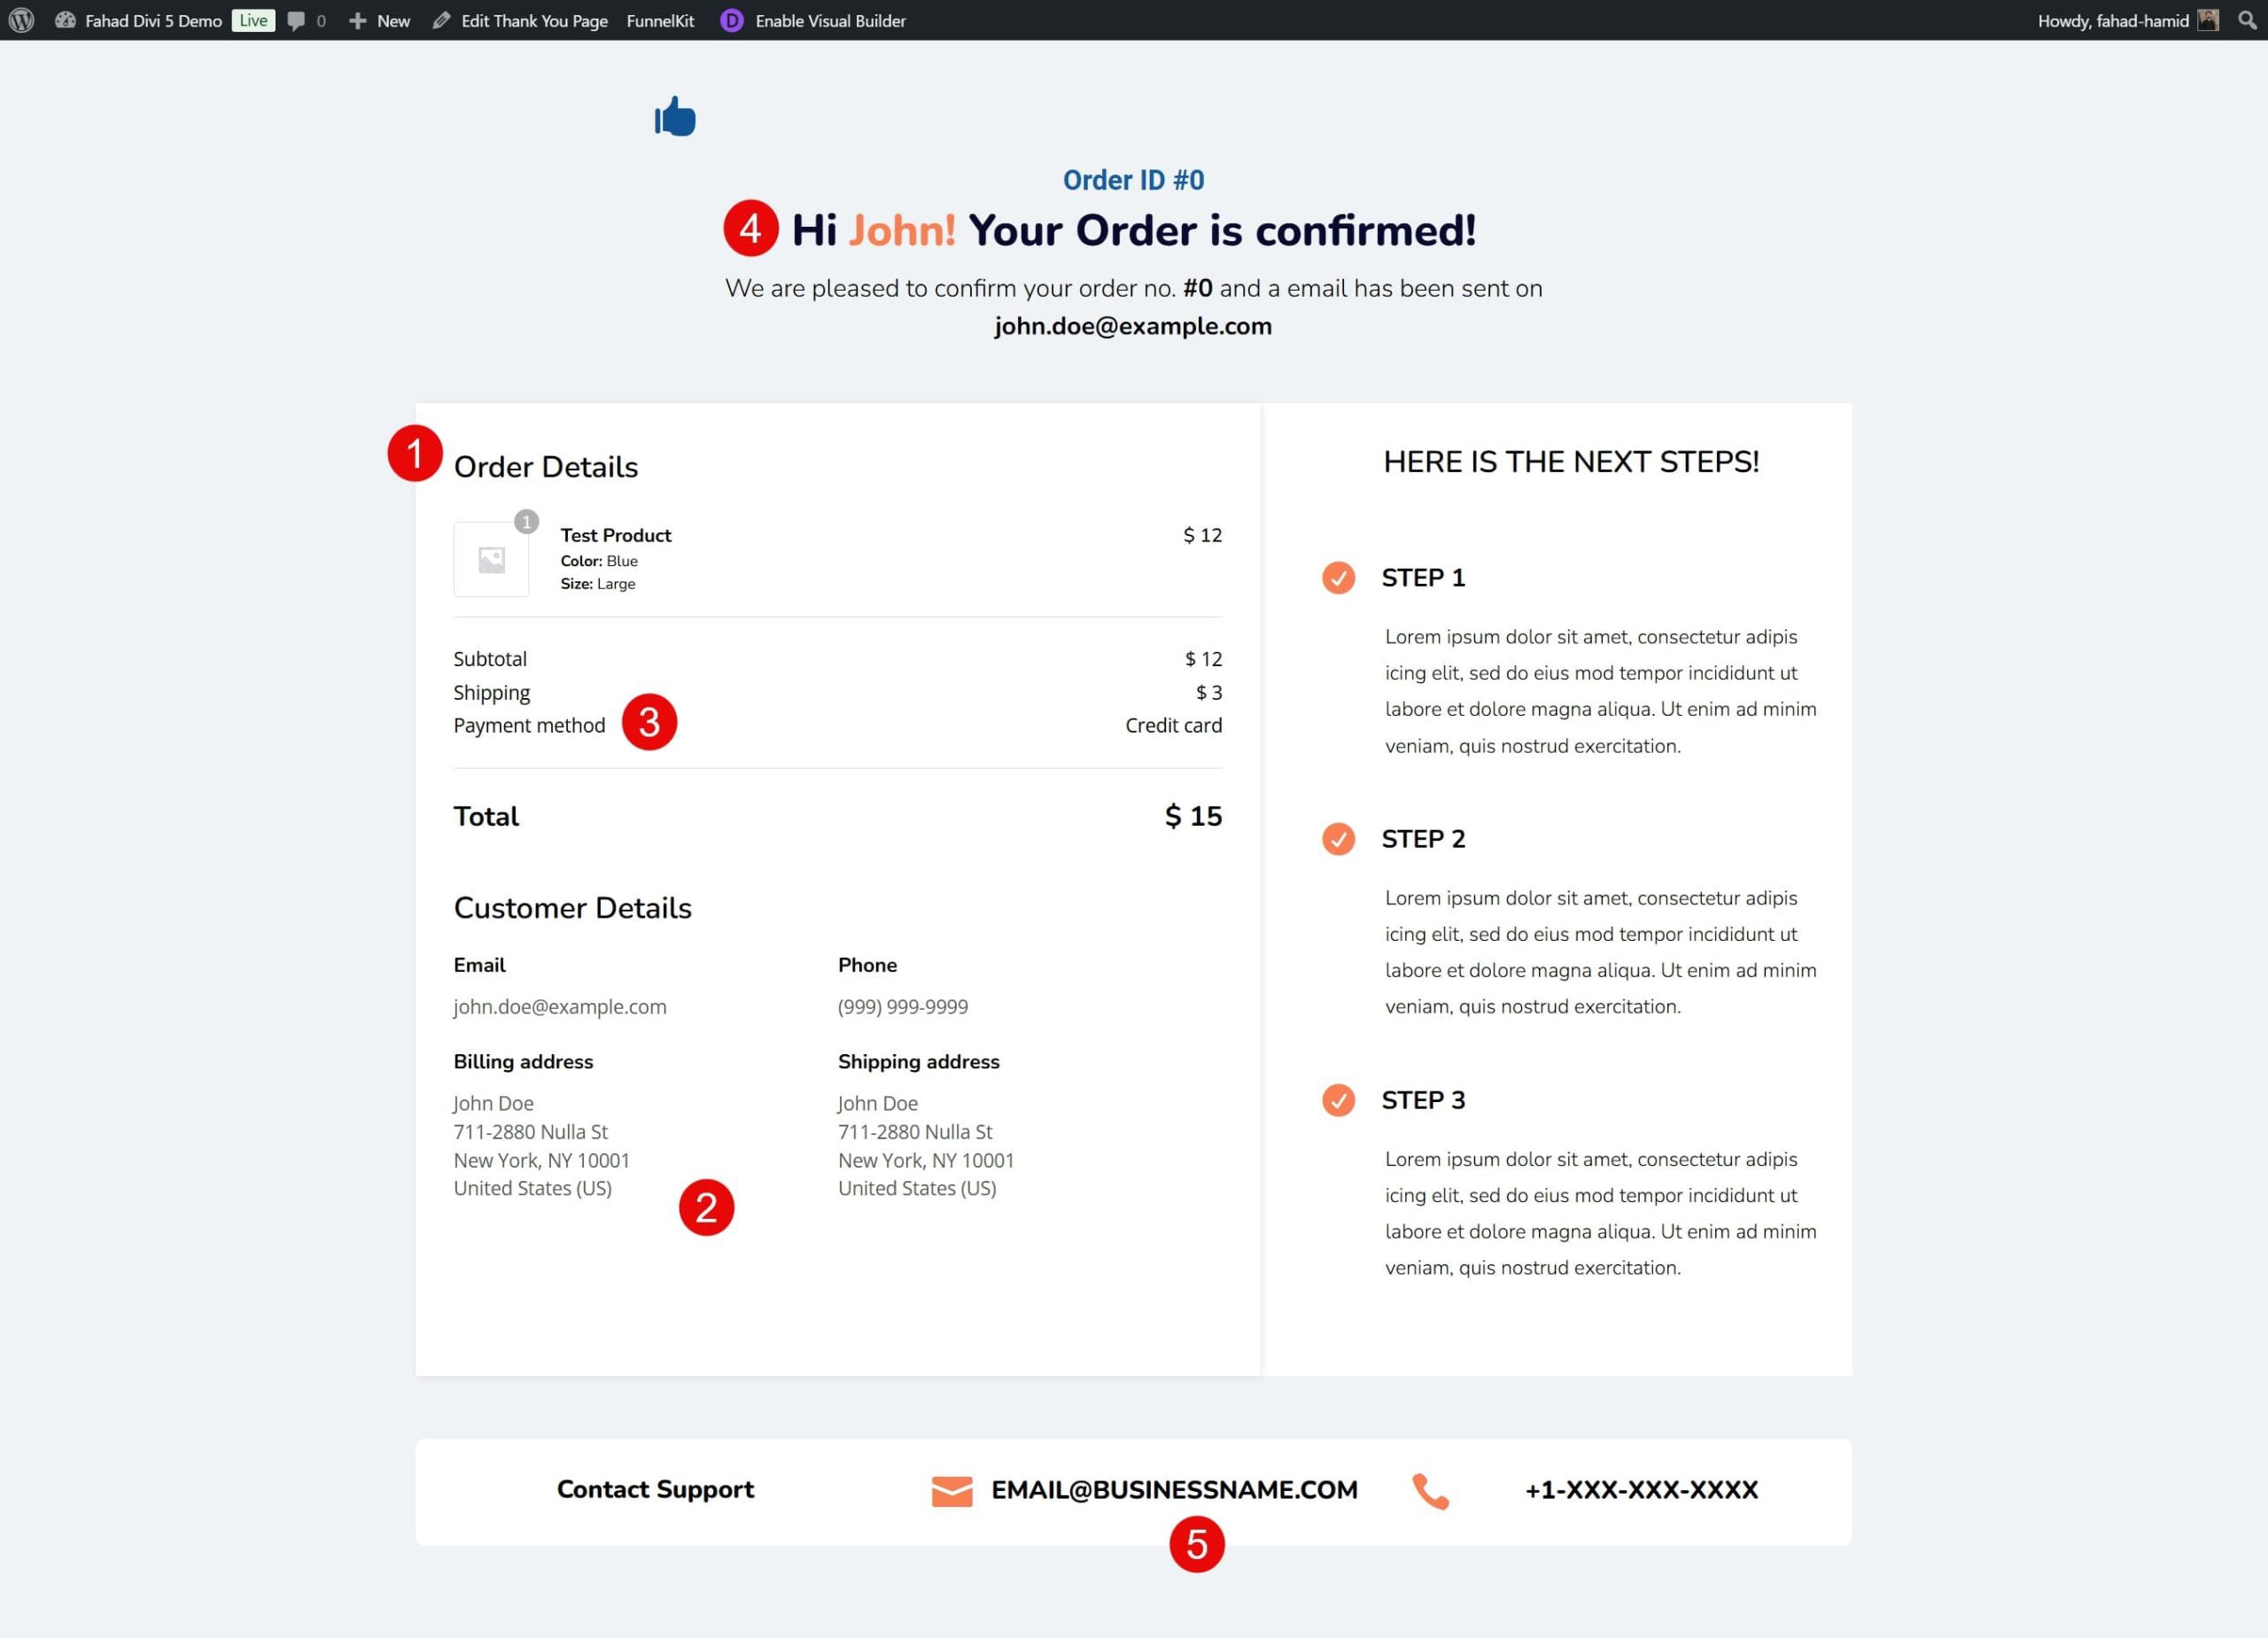Click the FunnelKit plugin icon
The height and width of the screenshot is (1638, 2268).
point(660,21)
